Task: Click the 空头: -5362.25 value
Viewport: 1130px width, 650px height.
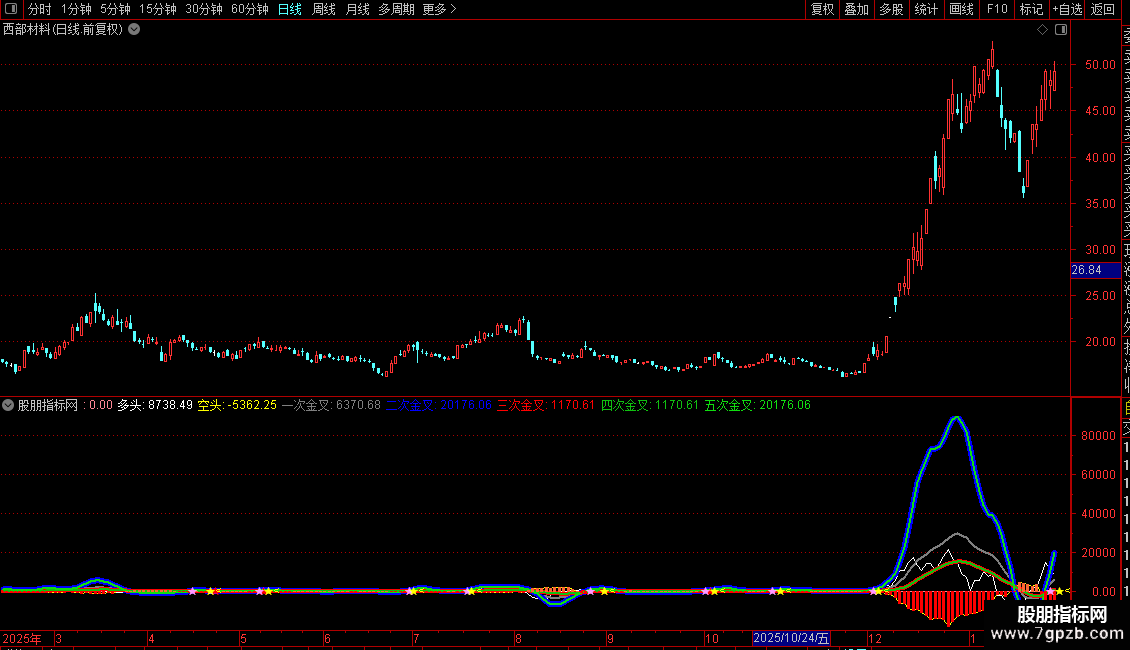Action: point(237,405)
